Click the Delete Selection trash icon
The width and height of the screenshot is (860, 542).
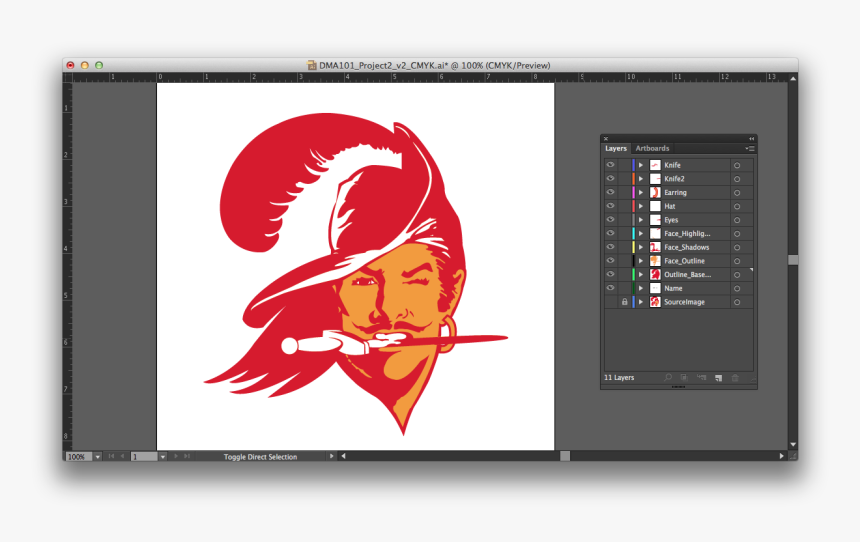[x=735, y=377]
